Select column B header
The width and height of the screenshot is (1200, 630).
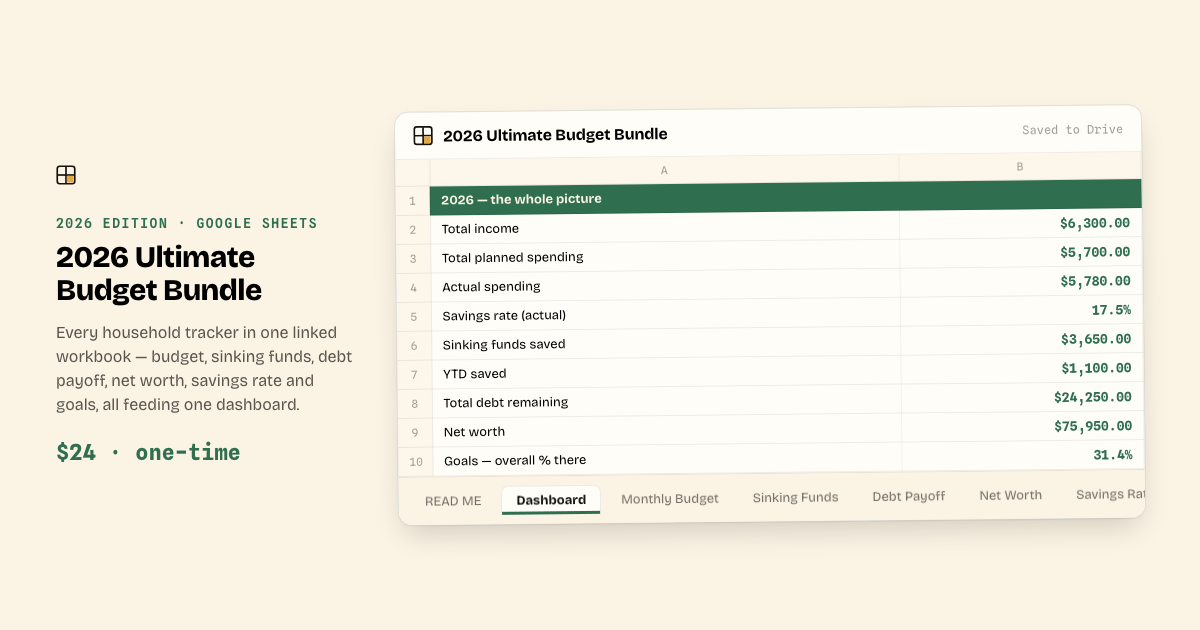click(1020, 167)
